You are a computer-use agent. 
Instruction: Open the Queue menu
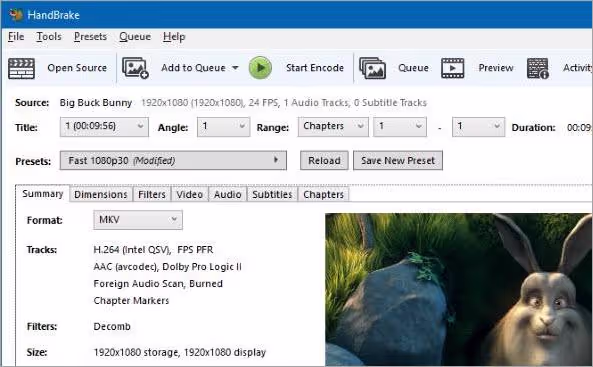[x=135, y=37]
